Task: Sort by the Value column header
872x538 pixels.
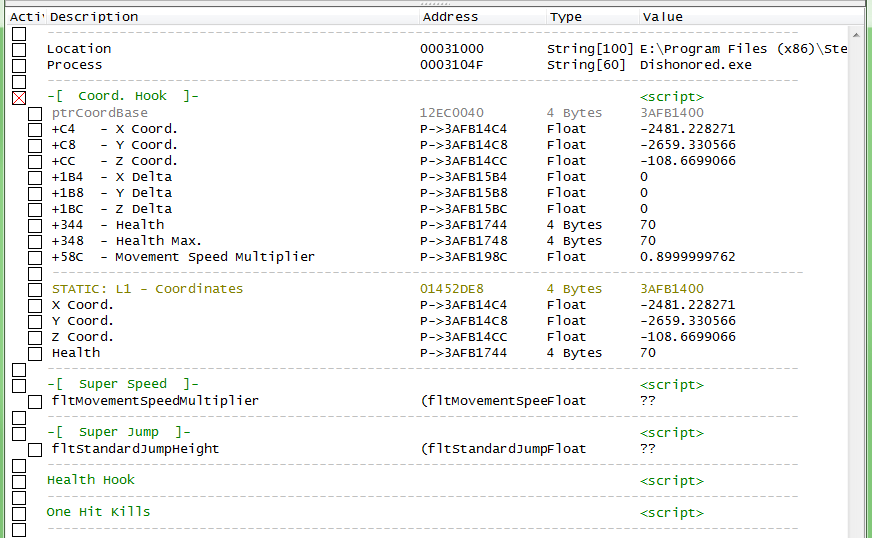Action: click(x=751, y=17)
